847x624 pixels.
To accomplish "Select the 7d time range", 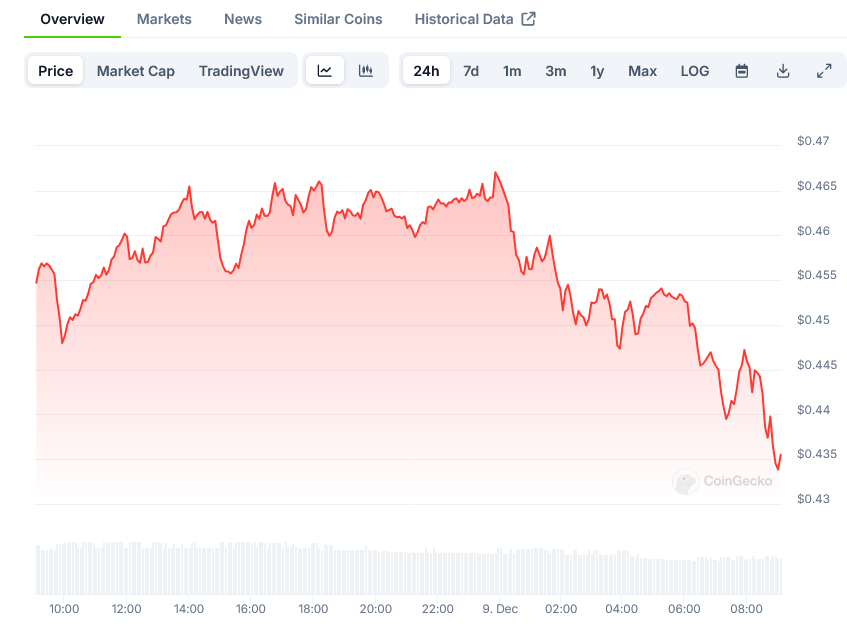I will pyautogui.click(x=471, y=71).
